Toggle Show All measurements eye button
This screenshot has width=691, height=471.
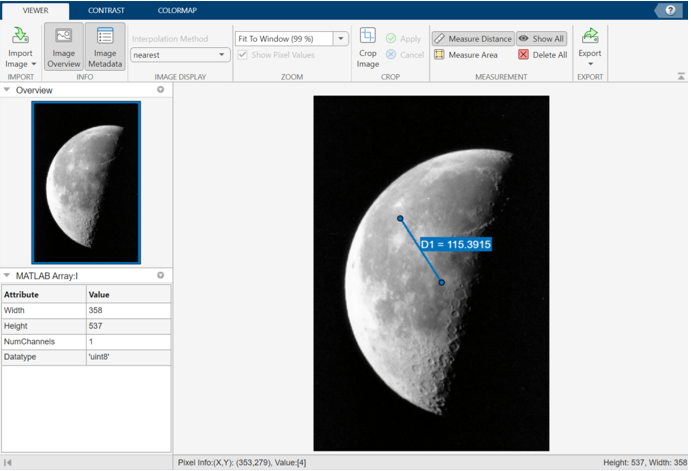542,39
